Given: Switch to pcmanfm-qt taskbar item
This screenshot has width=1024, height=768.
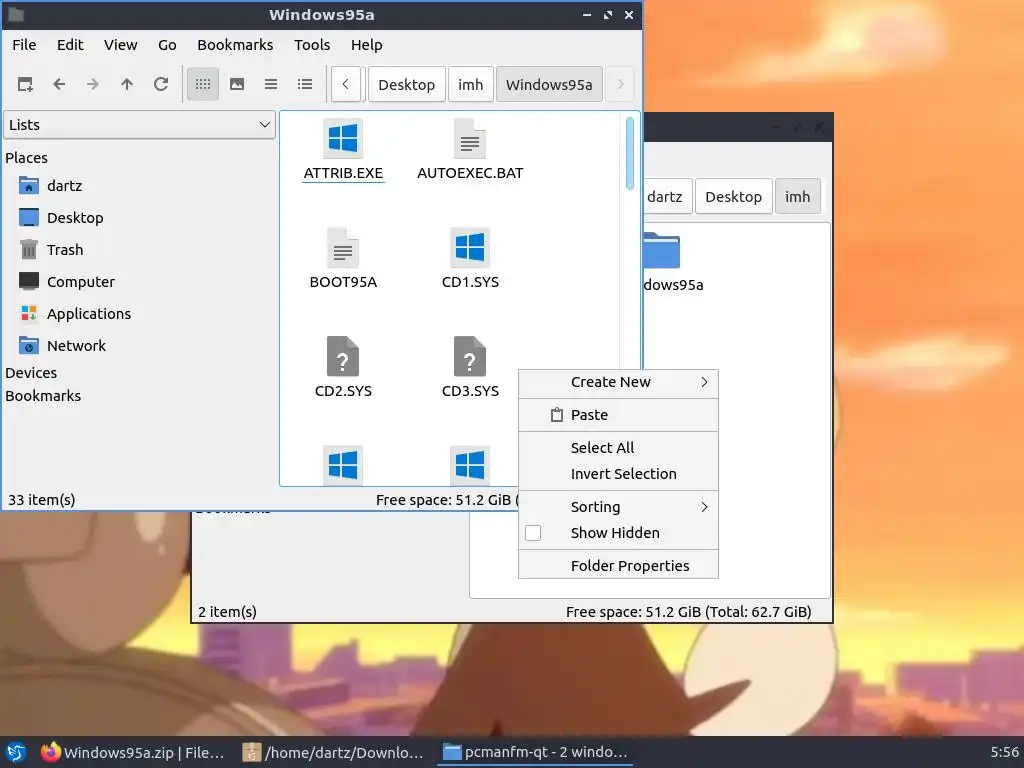Looking at the screenshot, I should tap(536, 752).
